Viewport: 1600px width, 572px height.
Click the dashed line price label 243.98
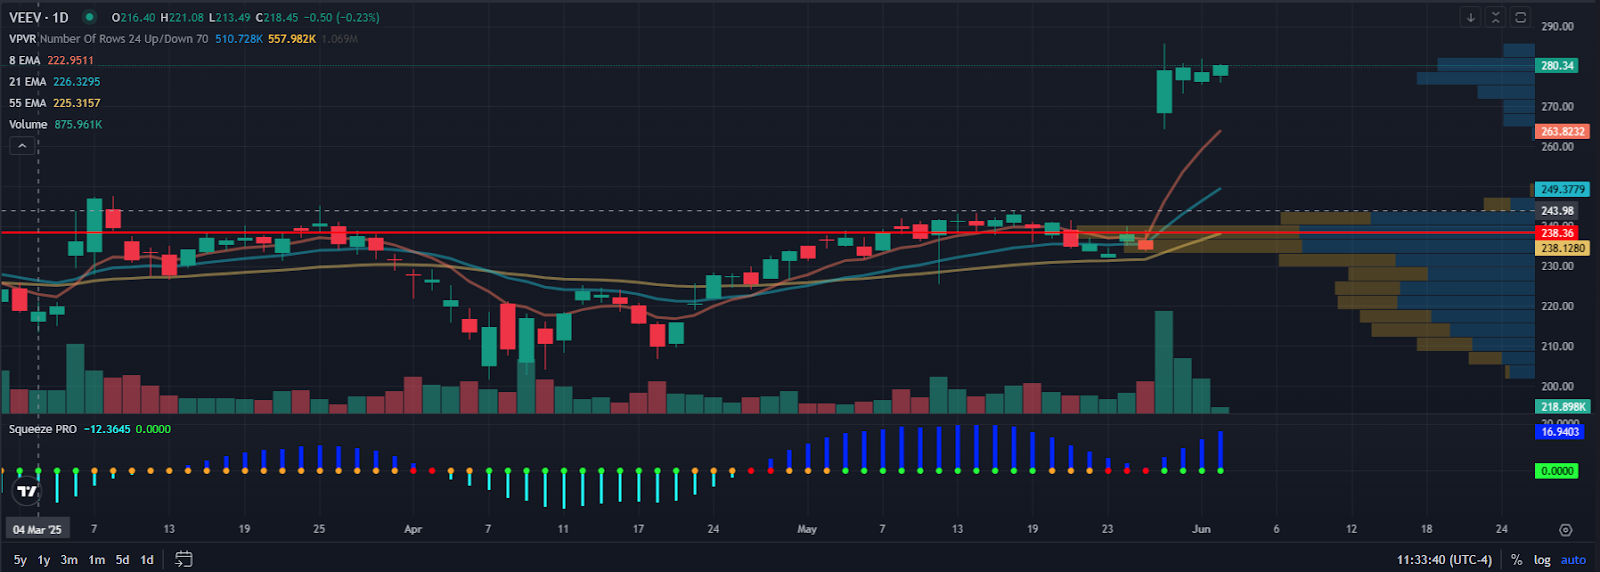[x=1557, y=211]
